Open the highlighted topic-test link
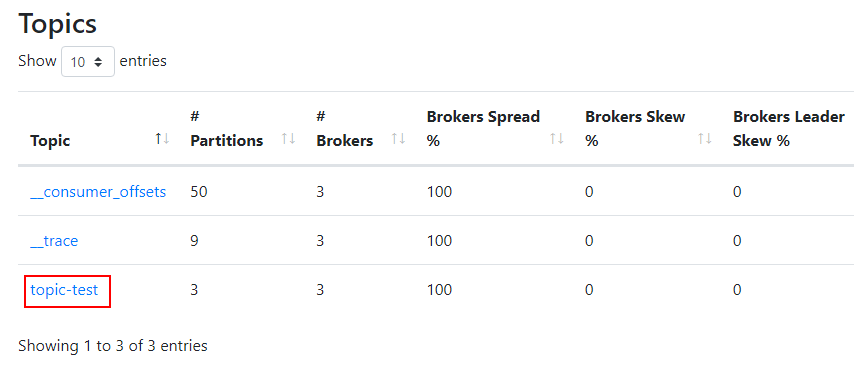This screenshot has width=854, height=371. [x=64, y=289]
